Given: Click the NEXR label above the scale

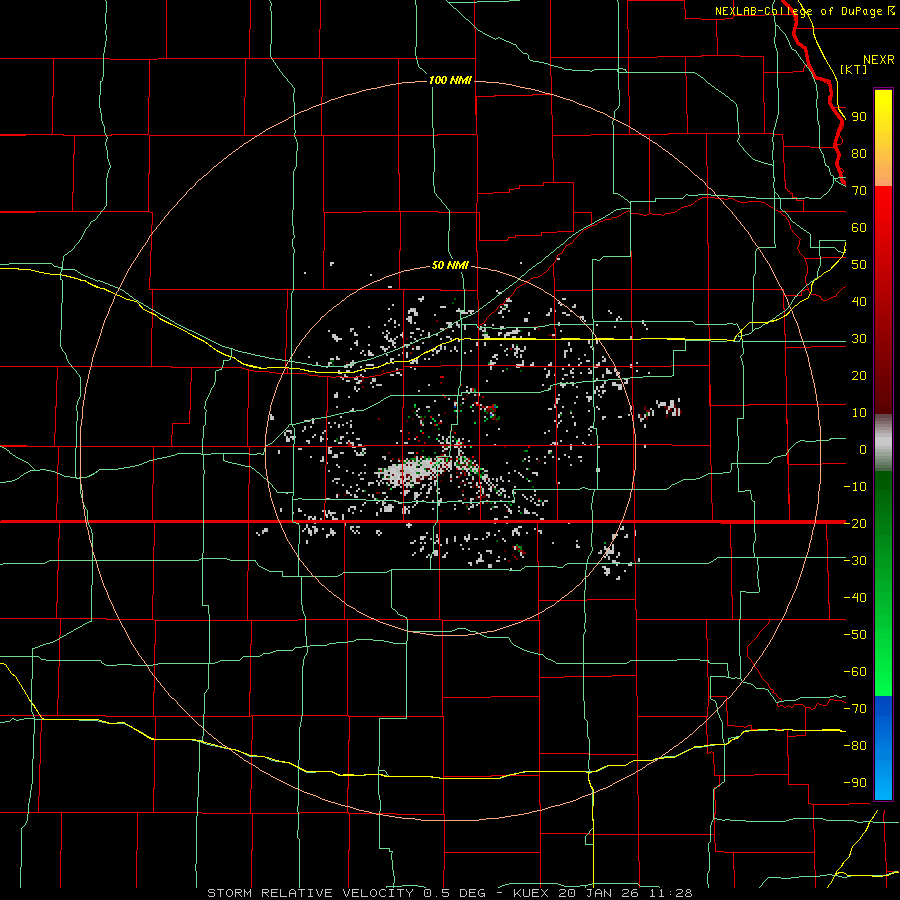Looking at the screenshot, I should [x=878, y=60].
